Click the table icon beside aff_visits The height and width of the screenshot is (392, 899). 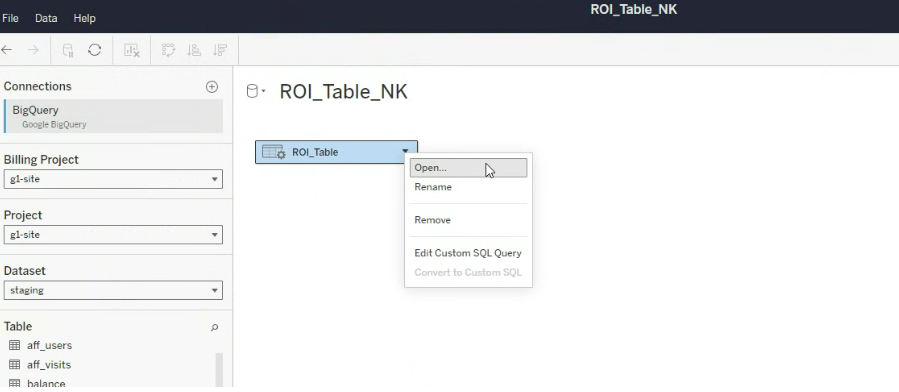[14, 364]
